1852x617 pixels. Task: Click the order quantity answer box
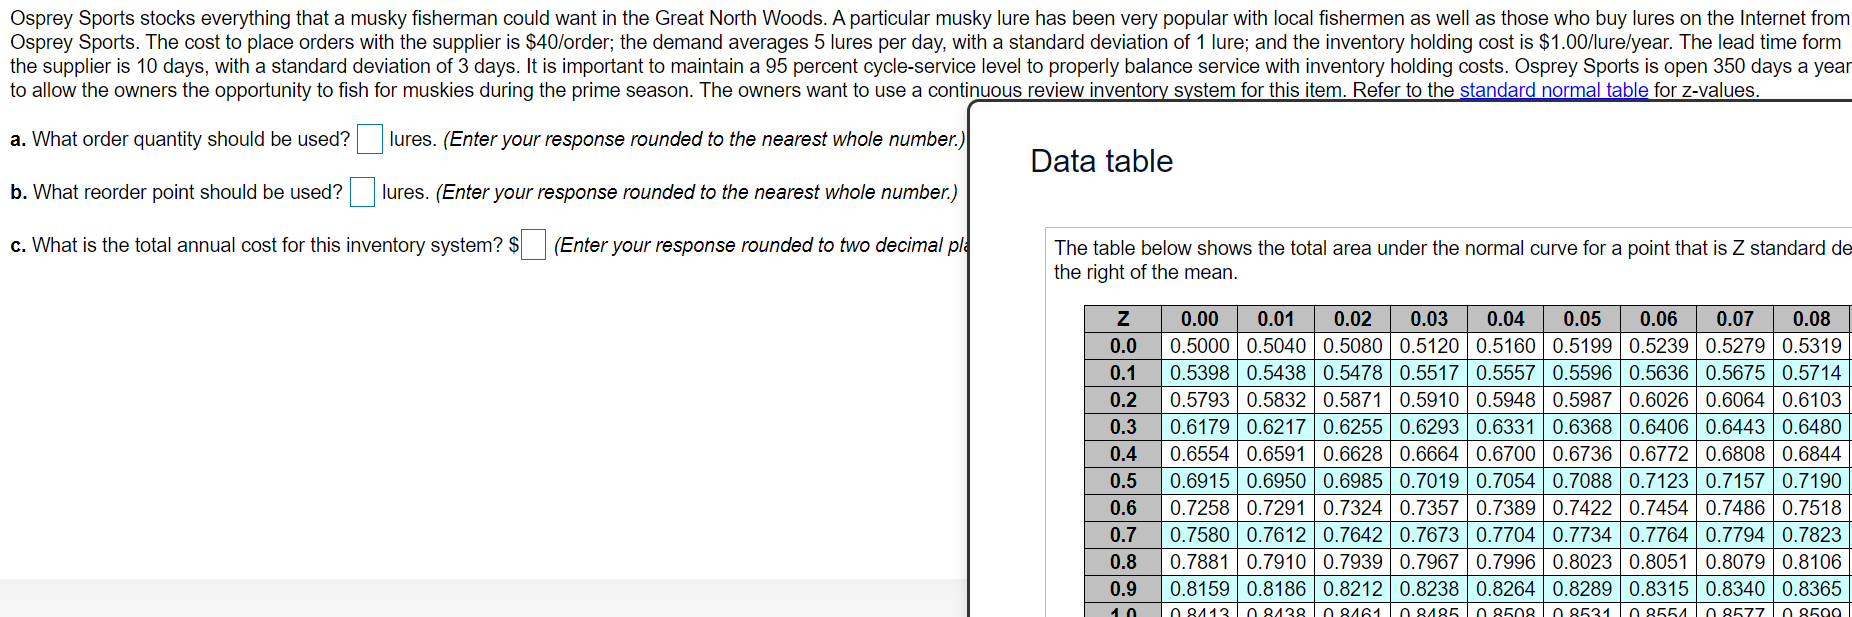coord(370,139)
